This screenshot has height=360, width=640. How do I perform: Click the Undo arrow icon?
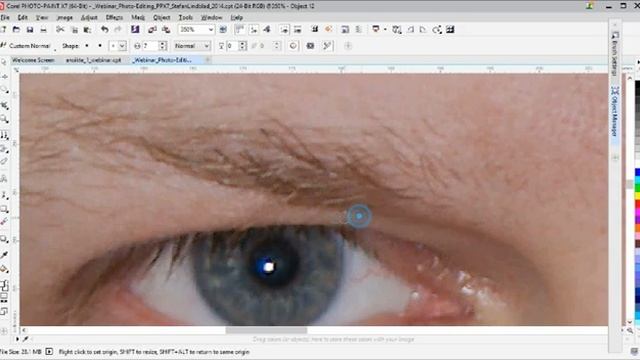pos(104,29)
